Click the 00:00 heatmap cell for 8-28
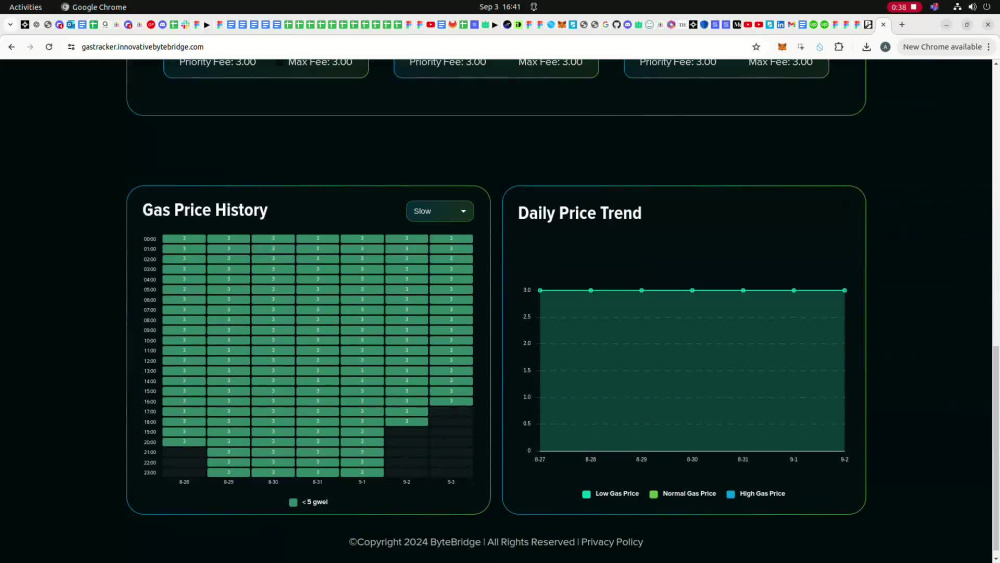This screenshot has width=1000, height=563. [x=184, y=238]
